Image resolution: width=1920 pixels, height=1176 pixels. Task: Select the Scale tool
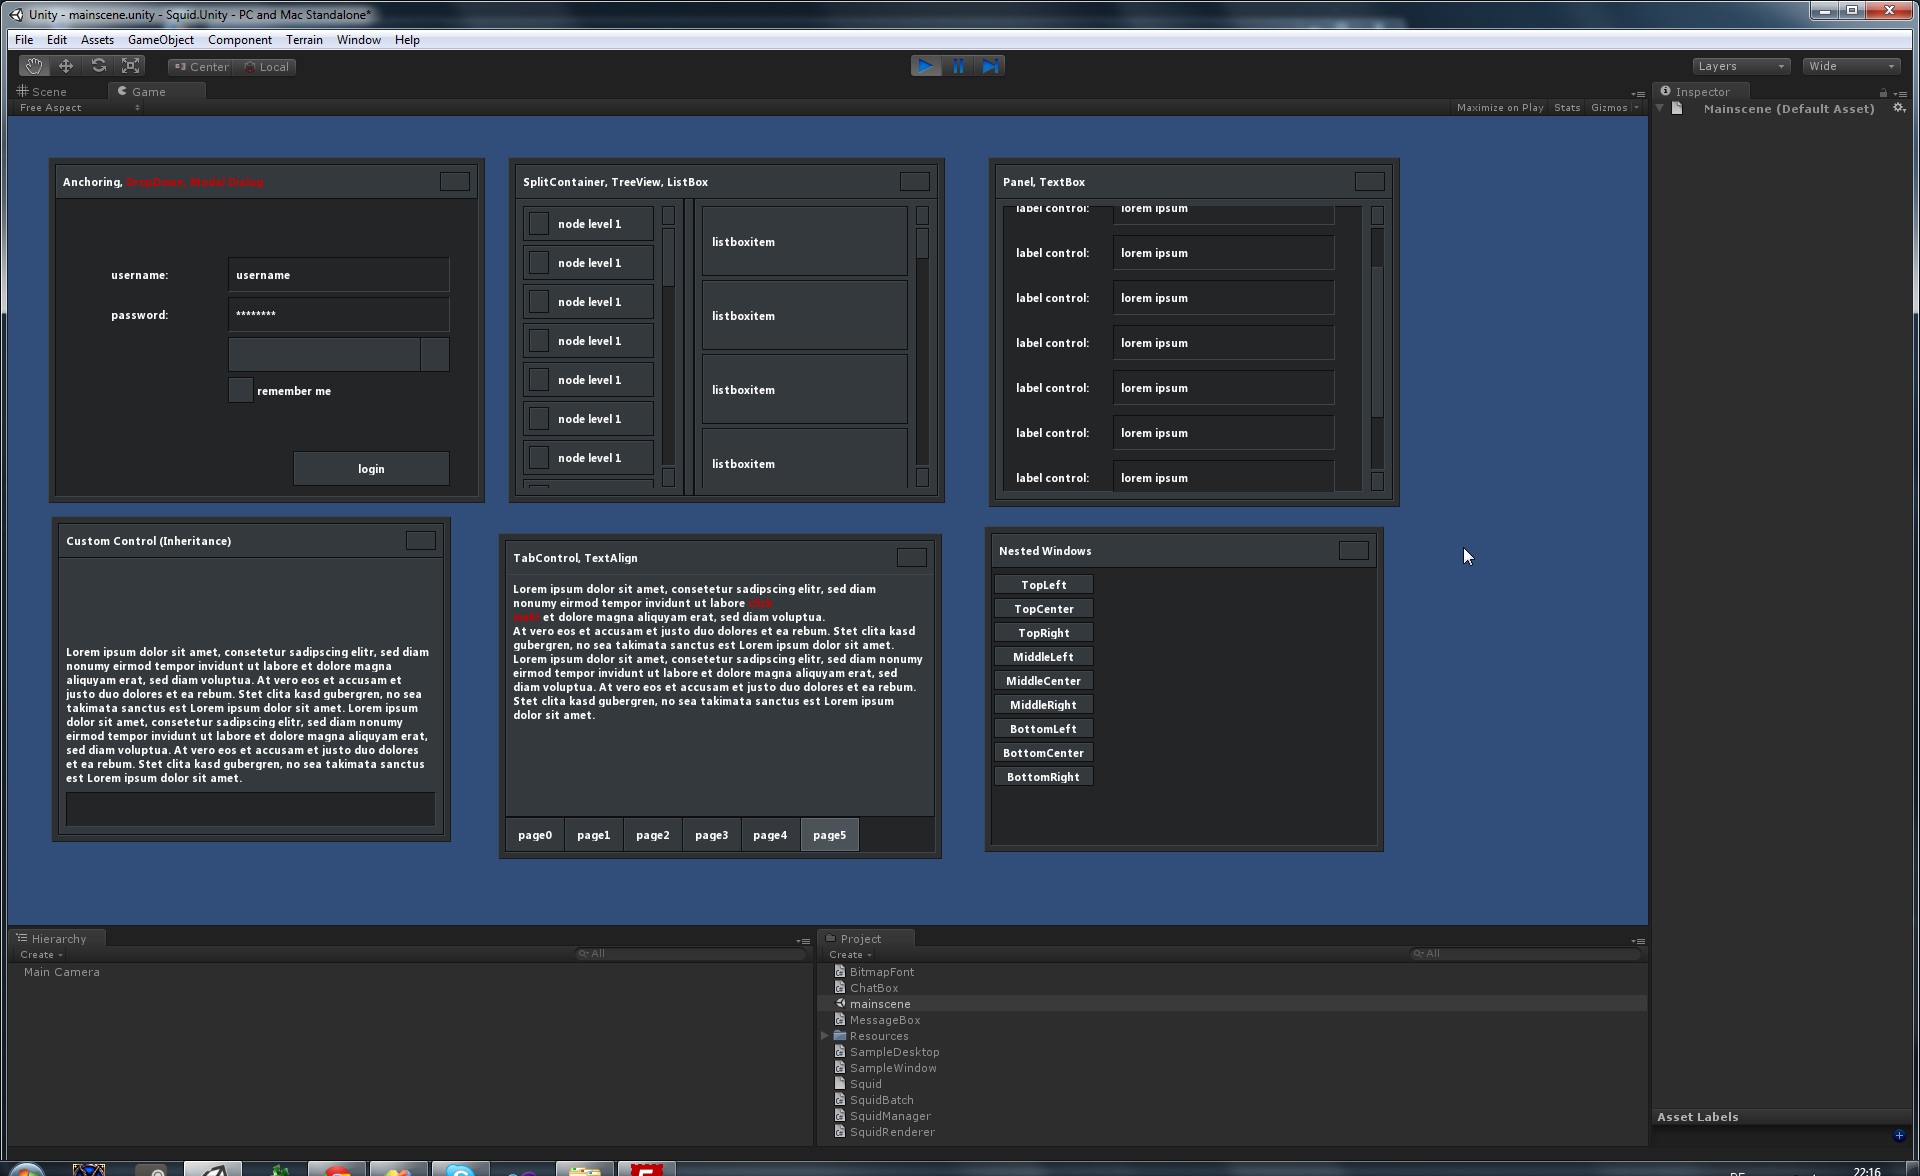(x=130, y=65)
